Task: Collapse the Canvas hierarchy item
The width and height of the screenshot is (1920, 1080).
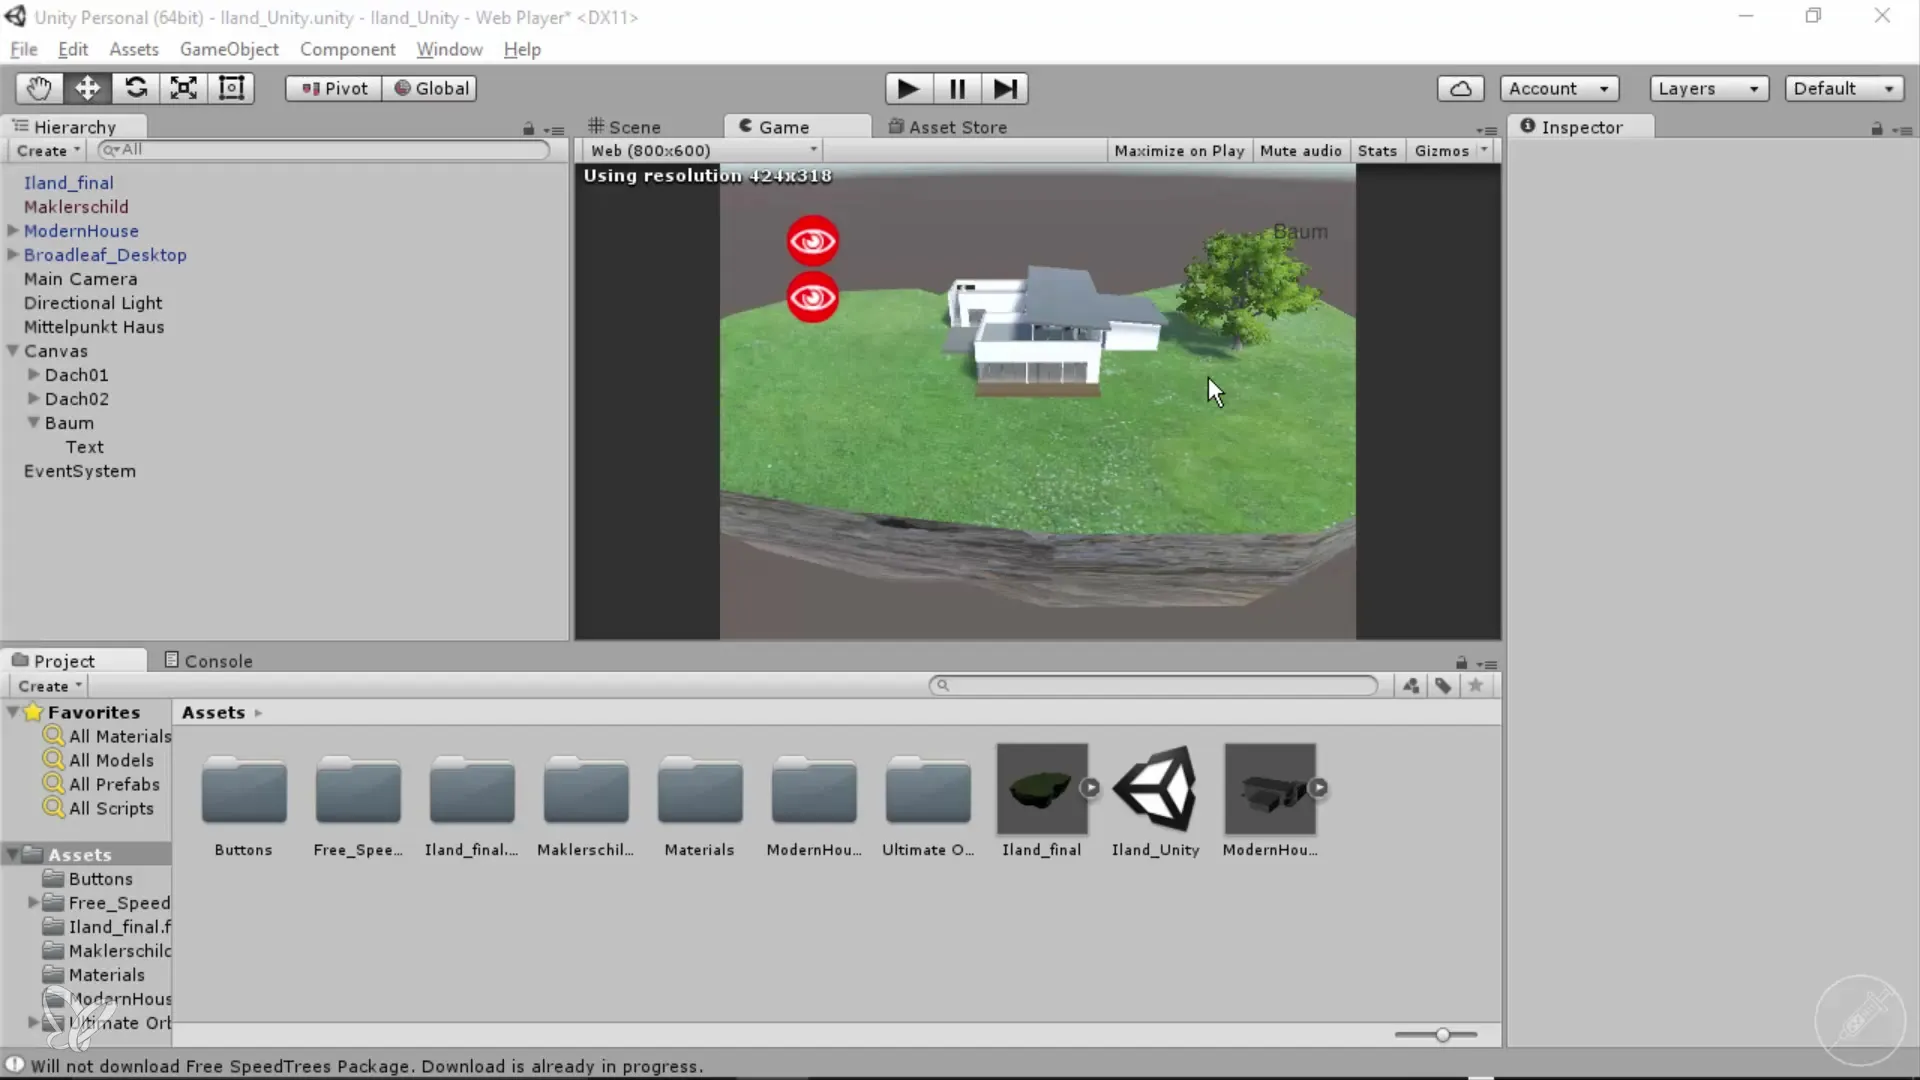Action: click(x=13, y=350)
